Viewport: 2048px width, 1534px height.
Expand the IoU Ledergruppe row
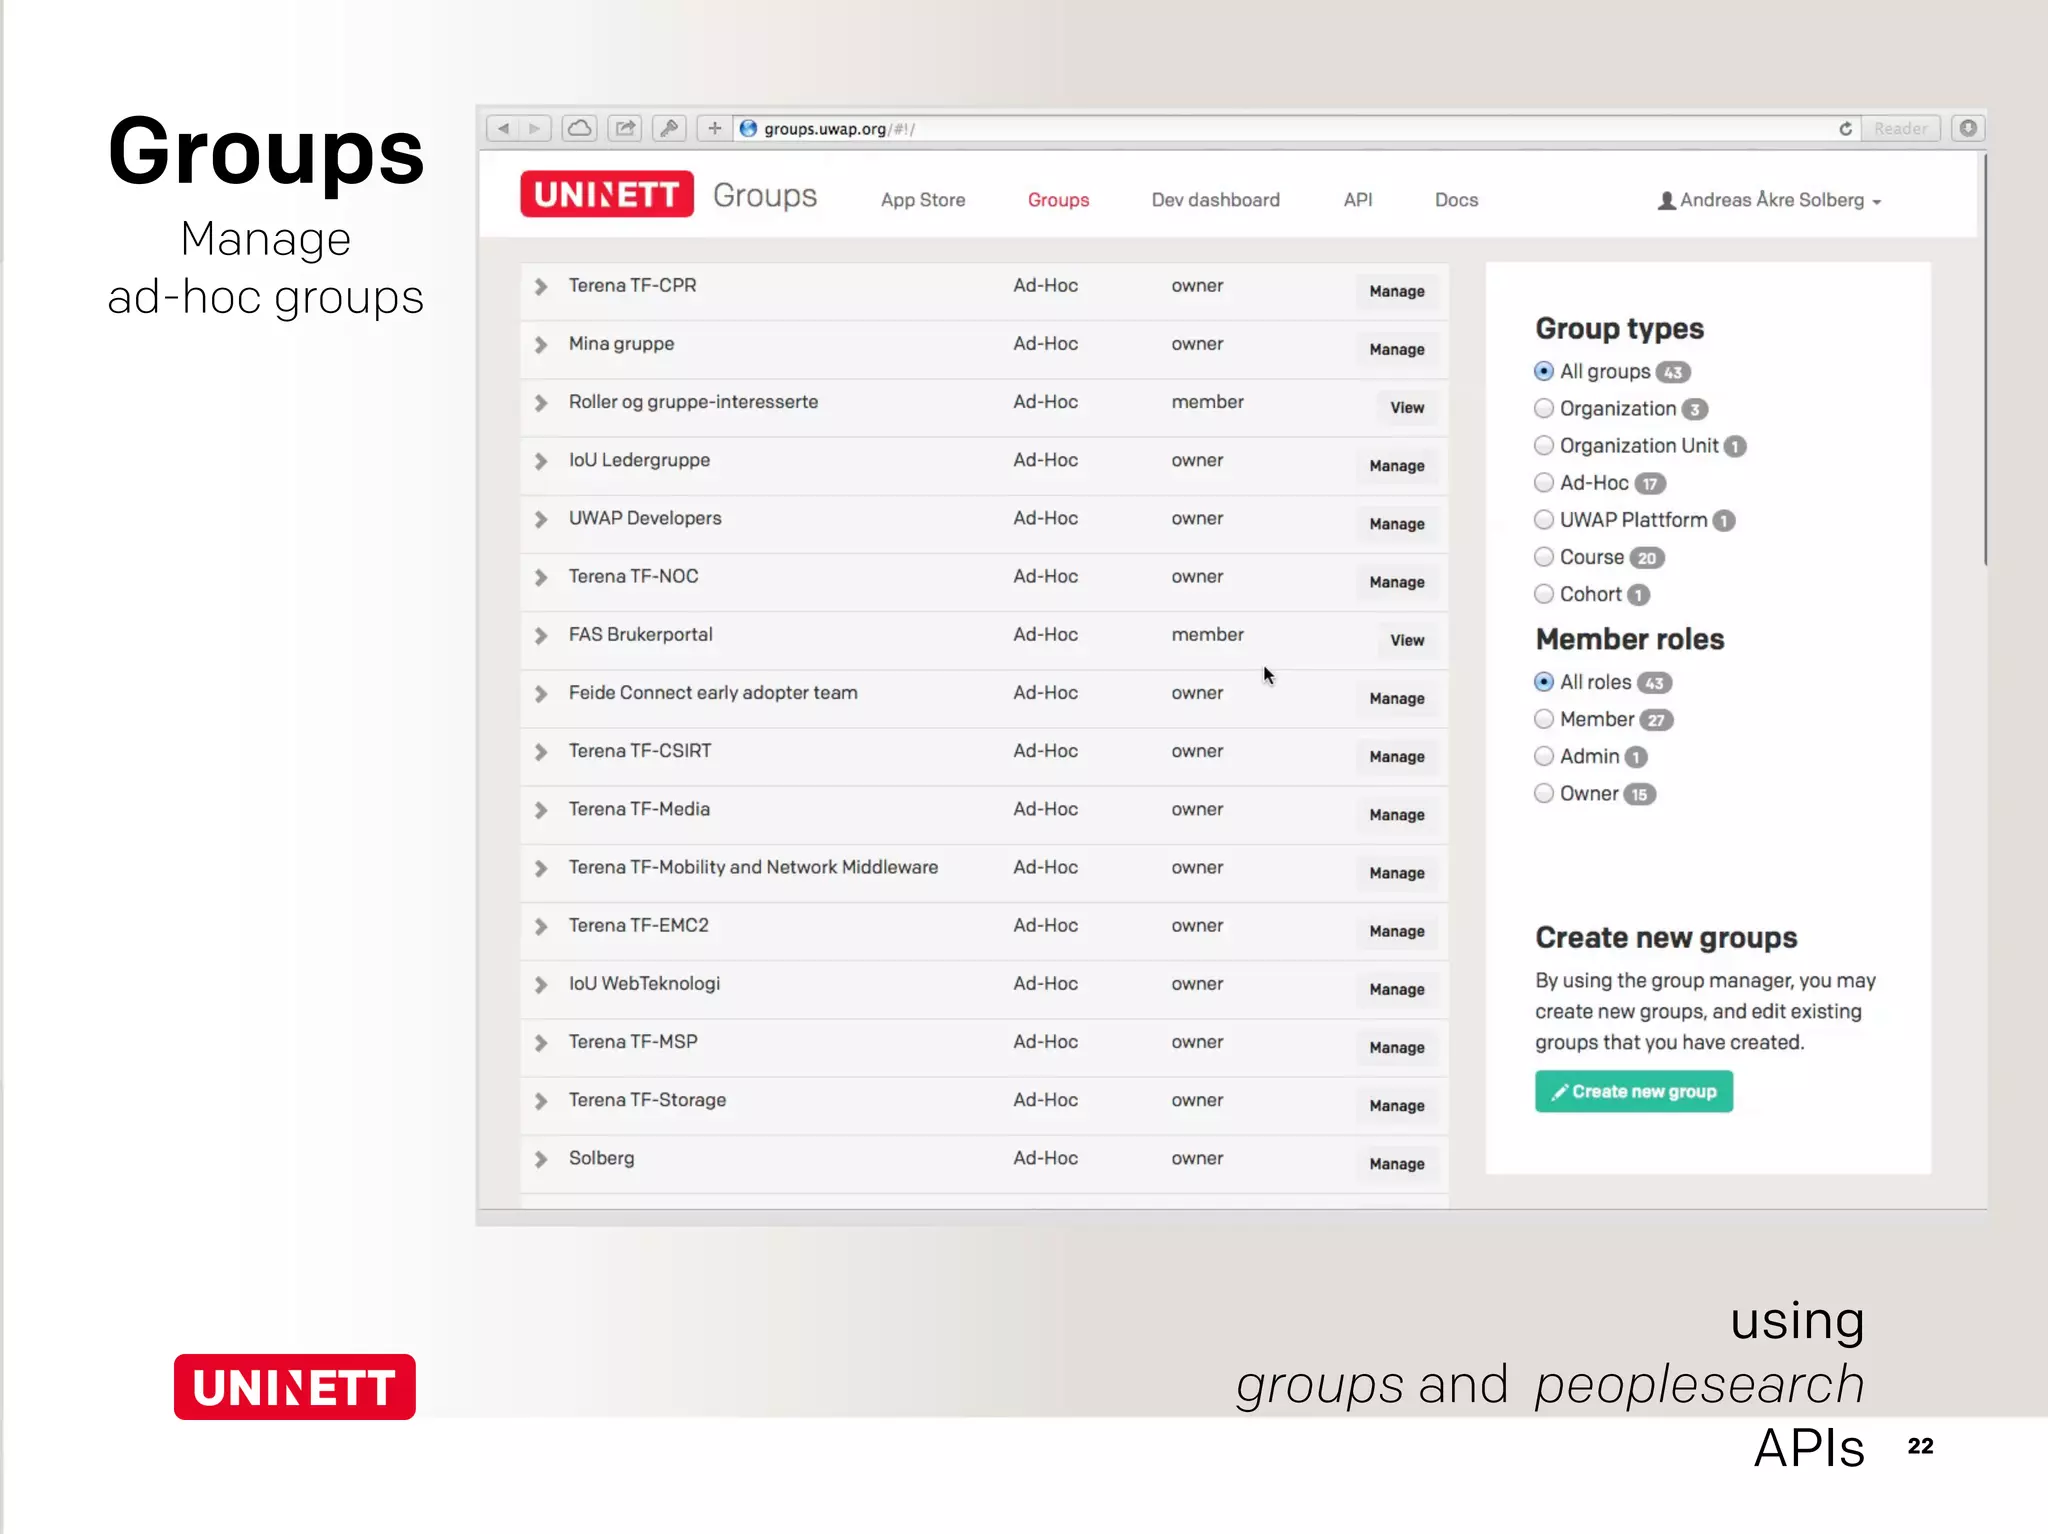tap(540, 461)
